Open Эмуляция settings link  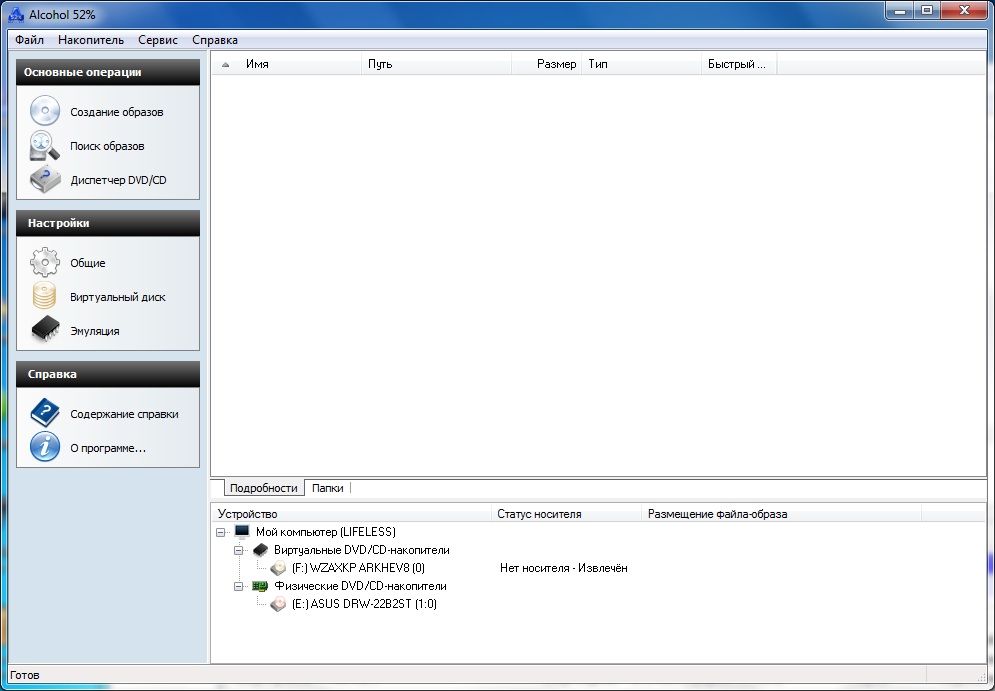[95, 331]
